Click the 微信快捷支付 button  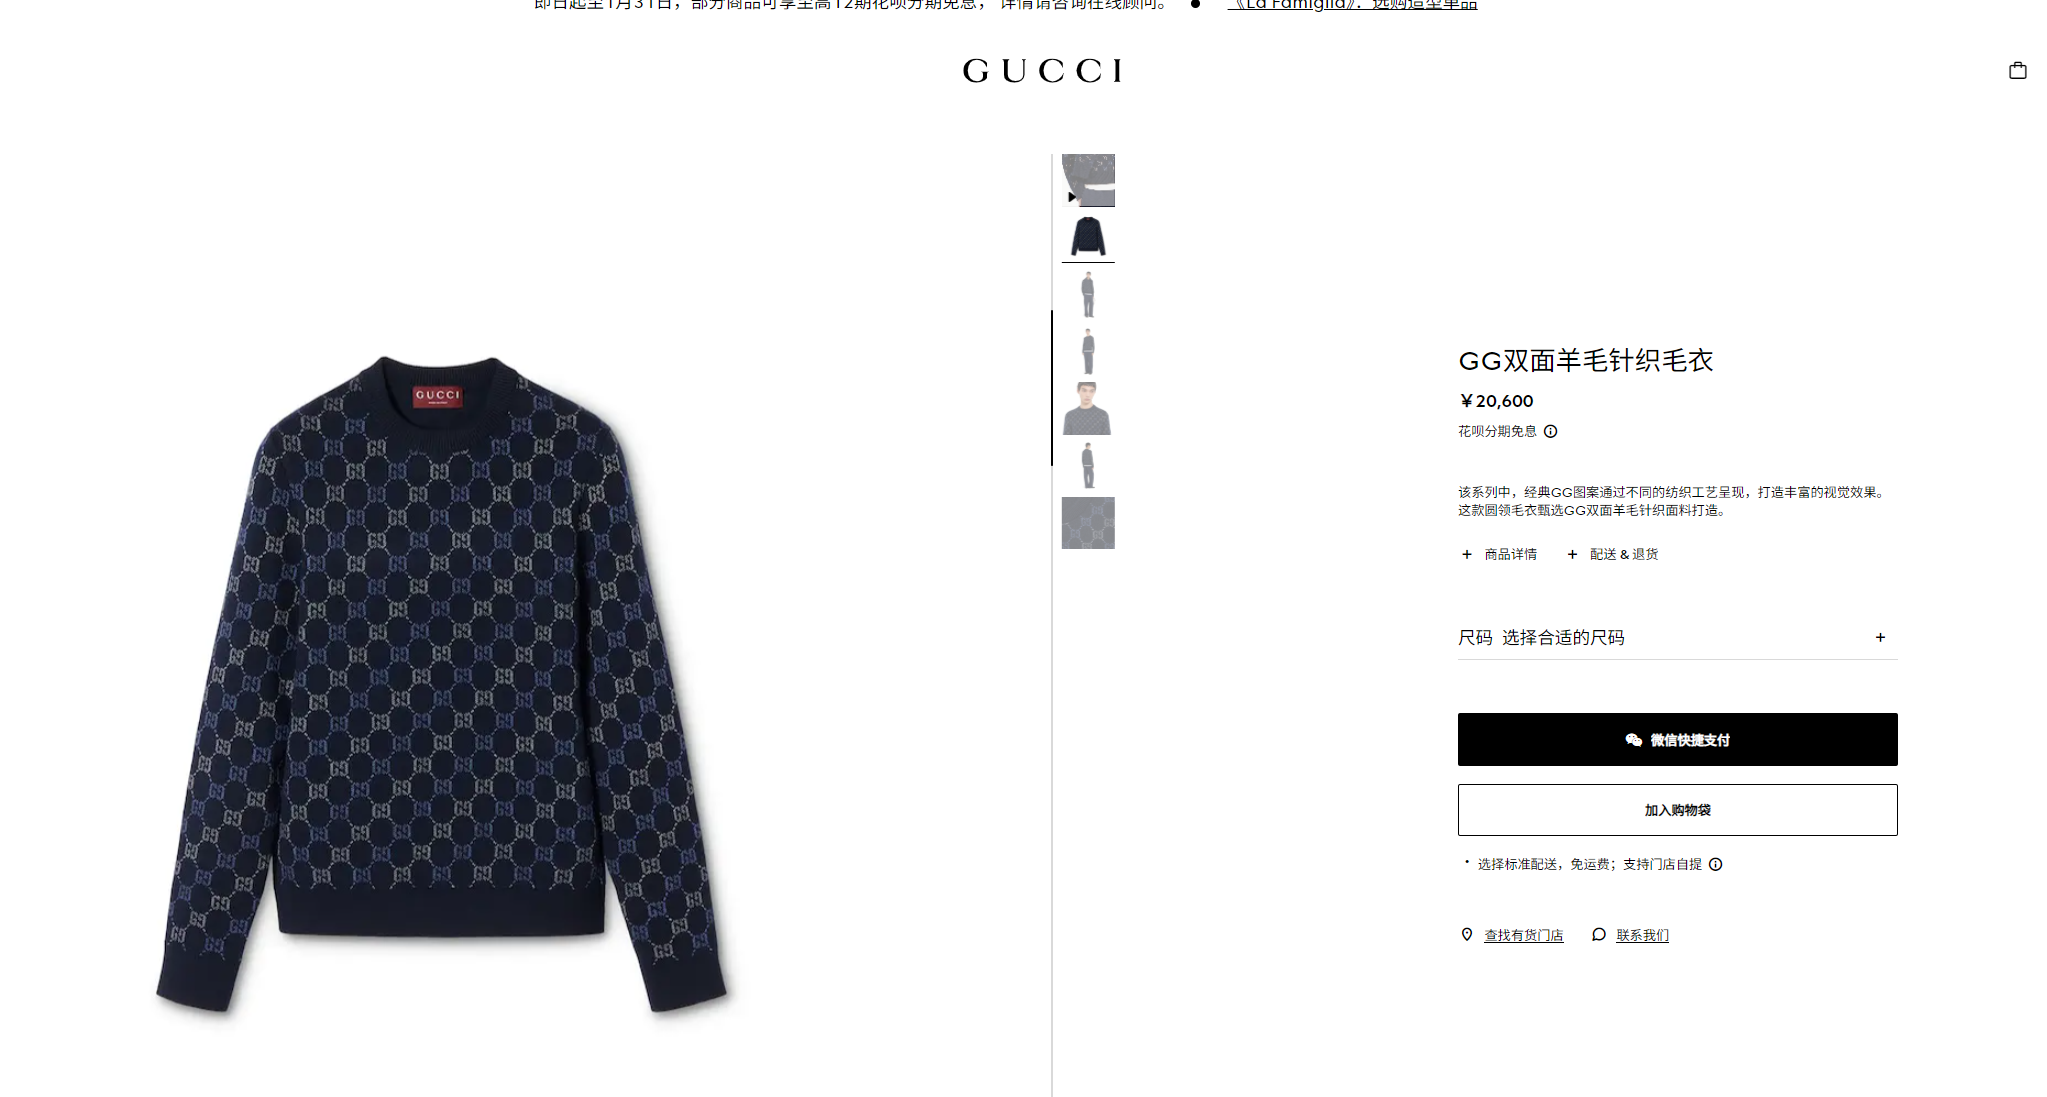[1677, 739]
